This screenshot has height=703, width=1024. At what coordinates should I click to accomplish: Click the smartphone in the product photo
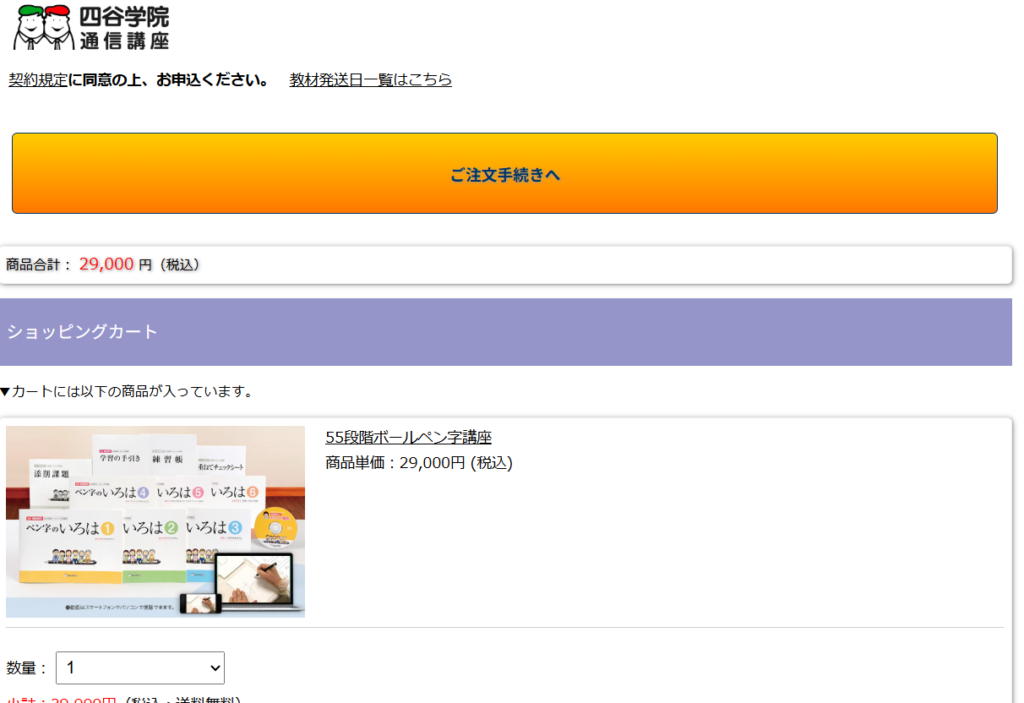click(x=200, y=604)
